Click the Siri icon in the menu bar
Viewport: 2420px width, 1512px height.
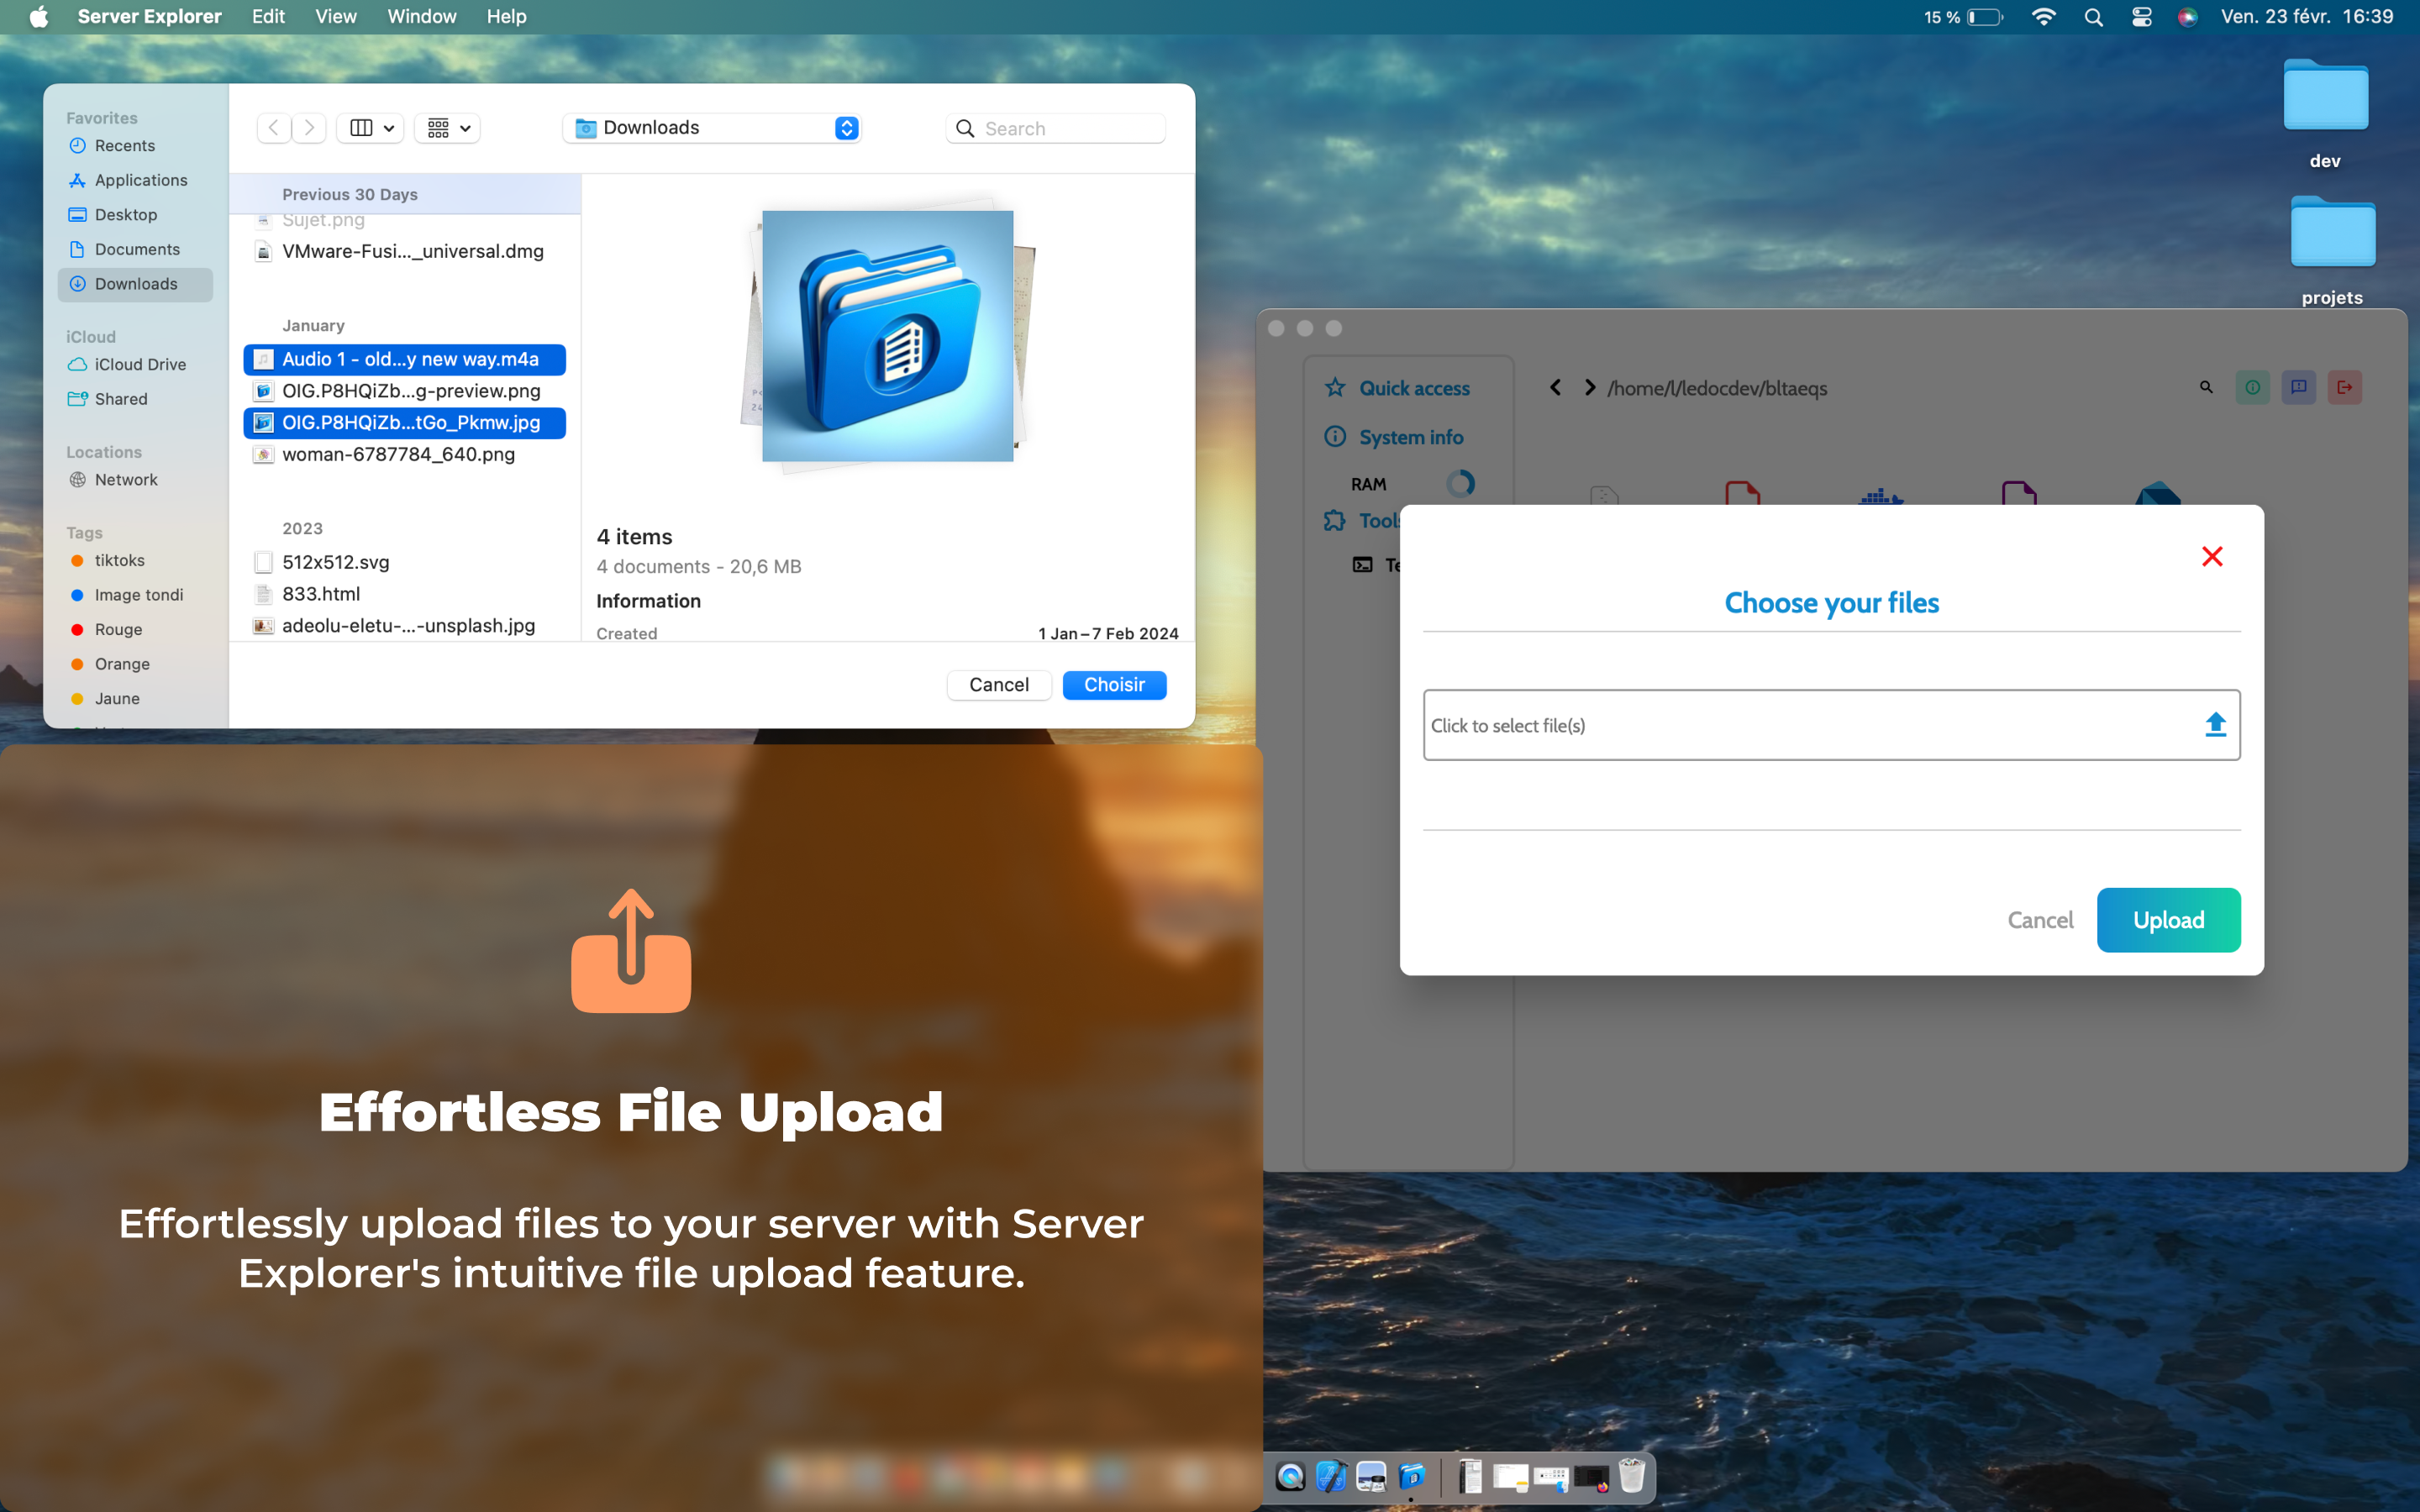tap(2187, 17)
